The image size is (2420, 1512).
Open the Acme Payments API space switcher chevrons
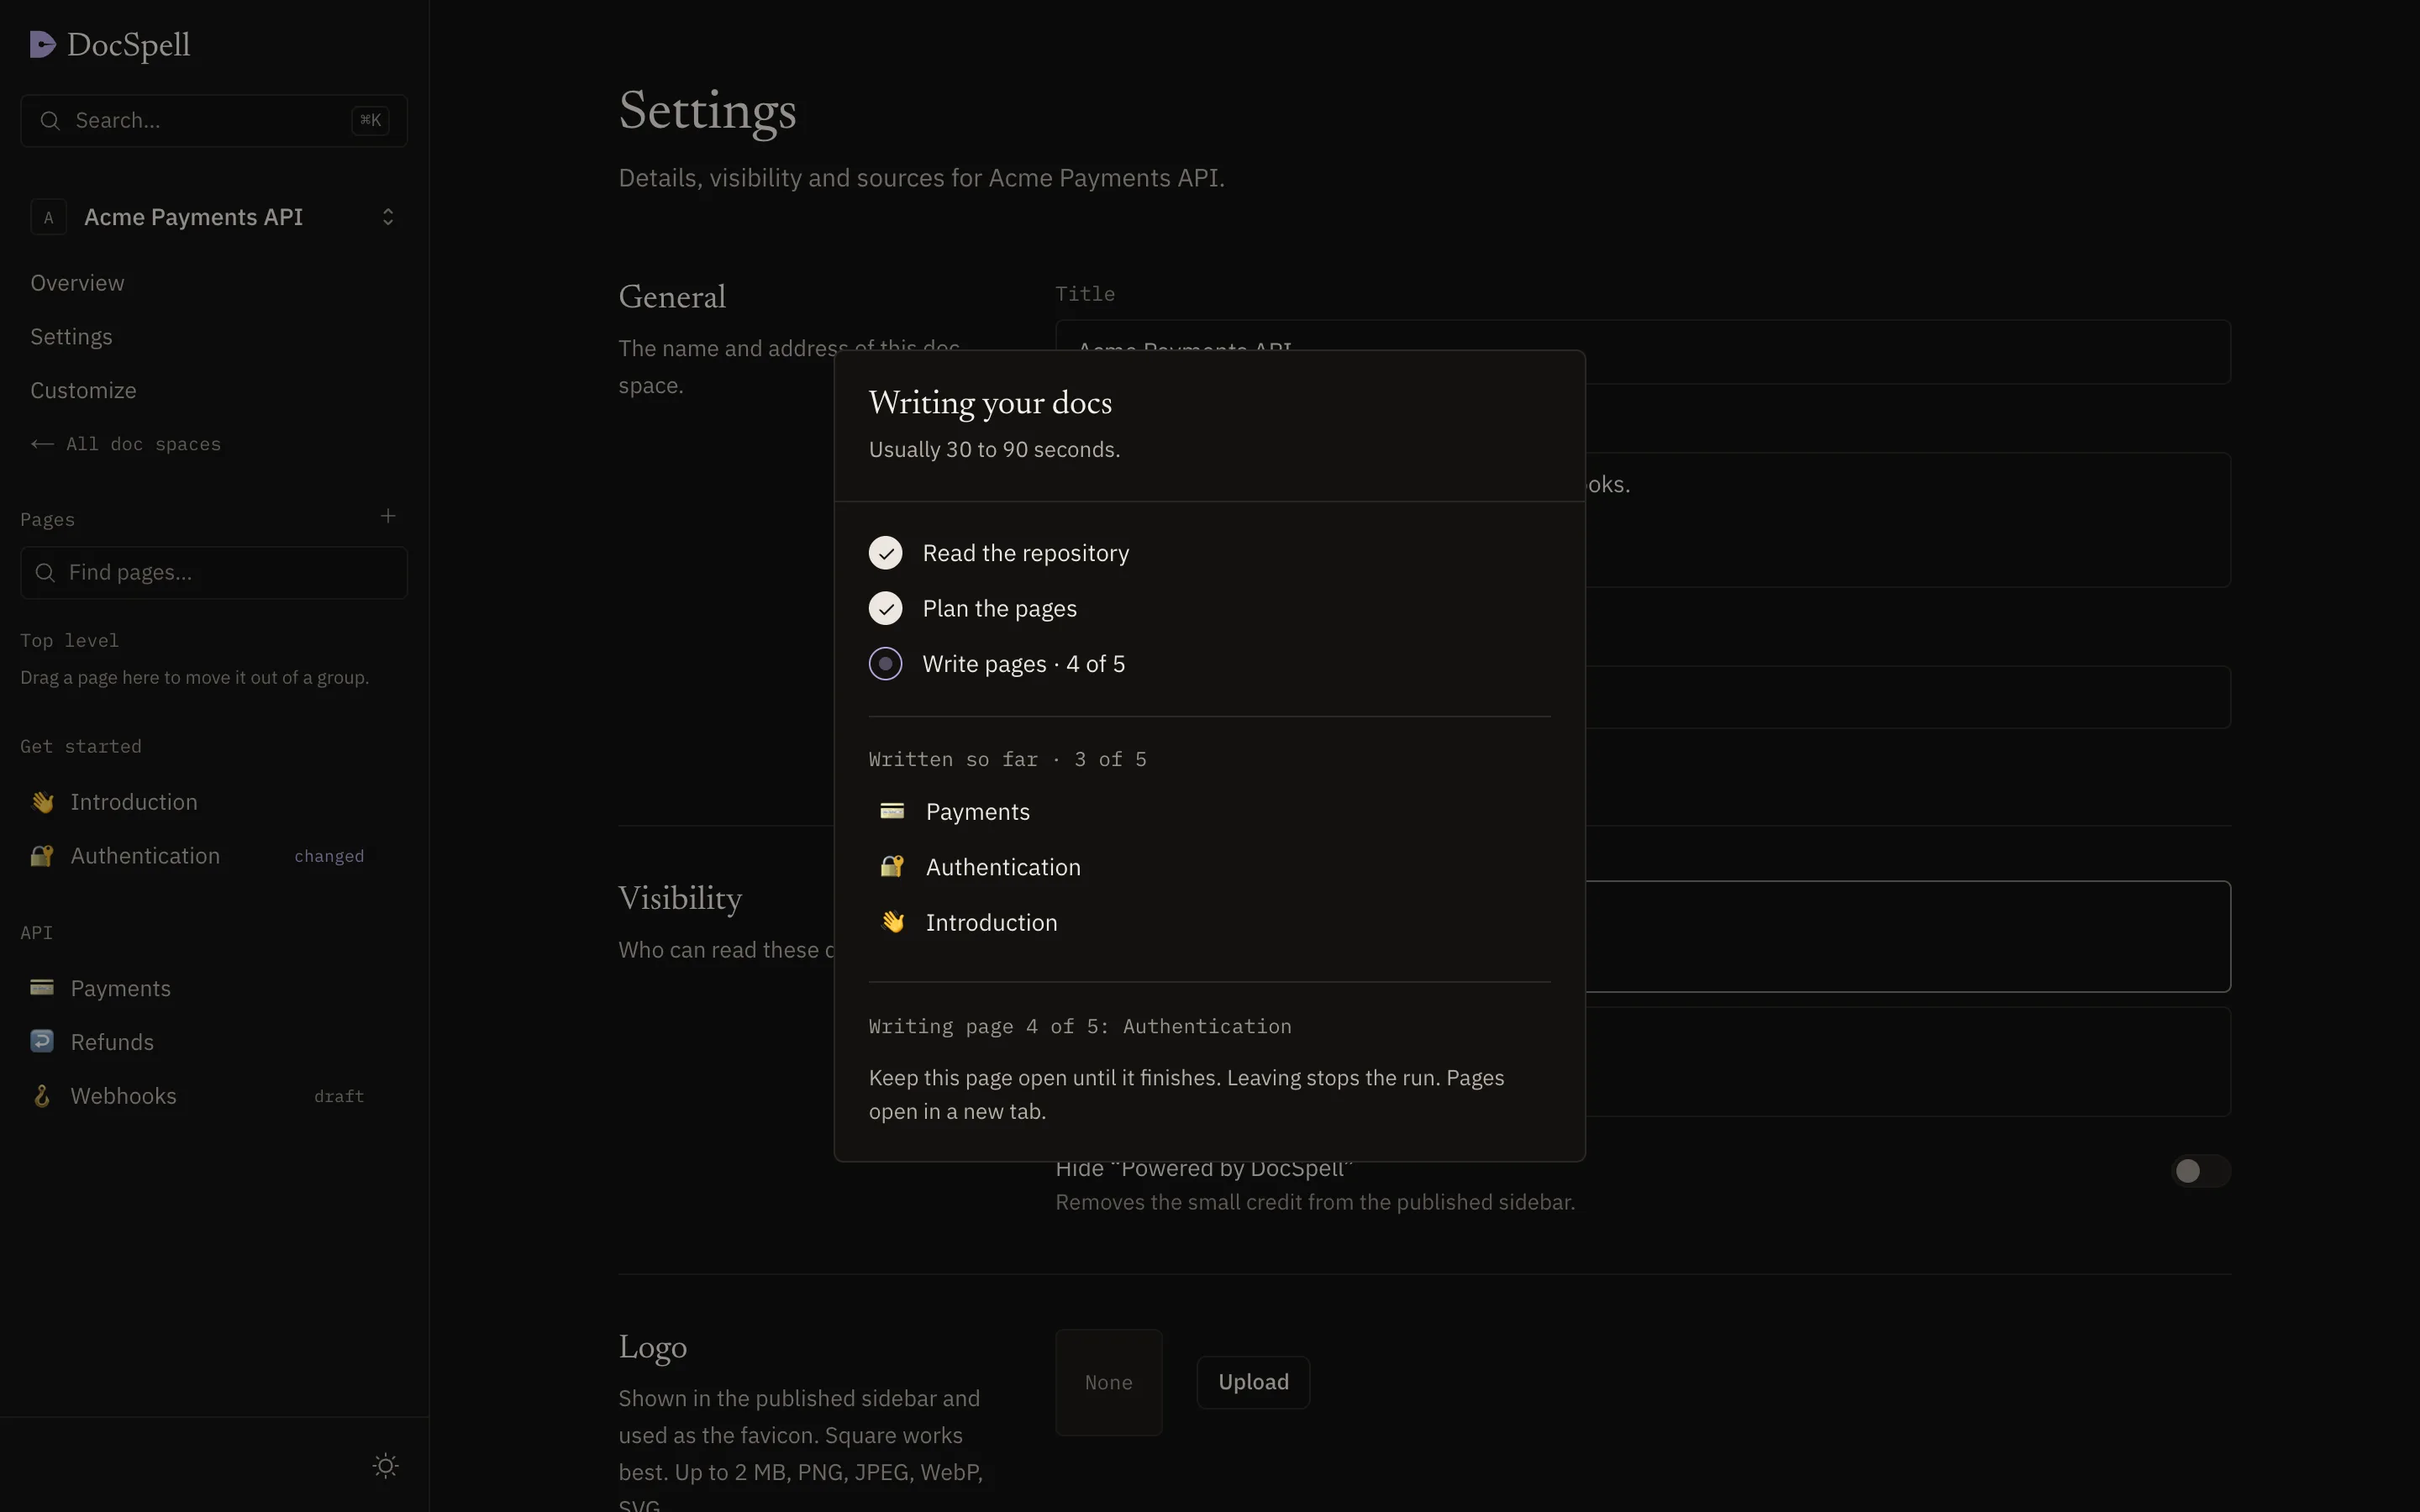tap(388, 217)
